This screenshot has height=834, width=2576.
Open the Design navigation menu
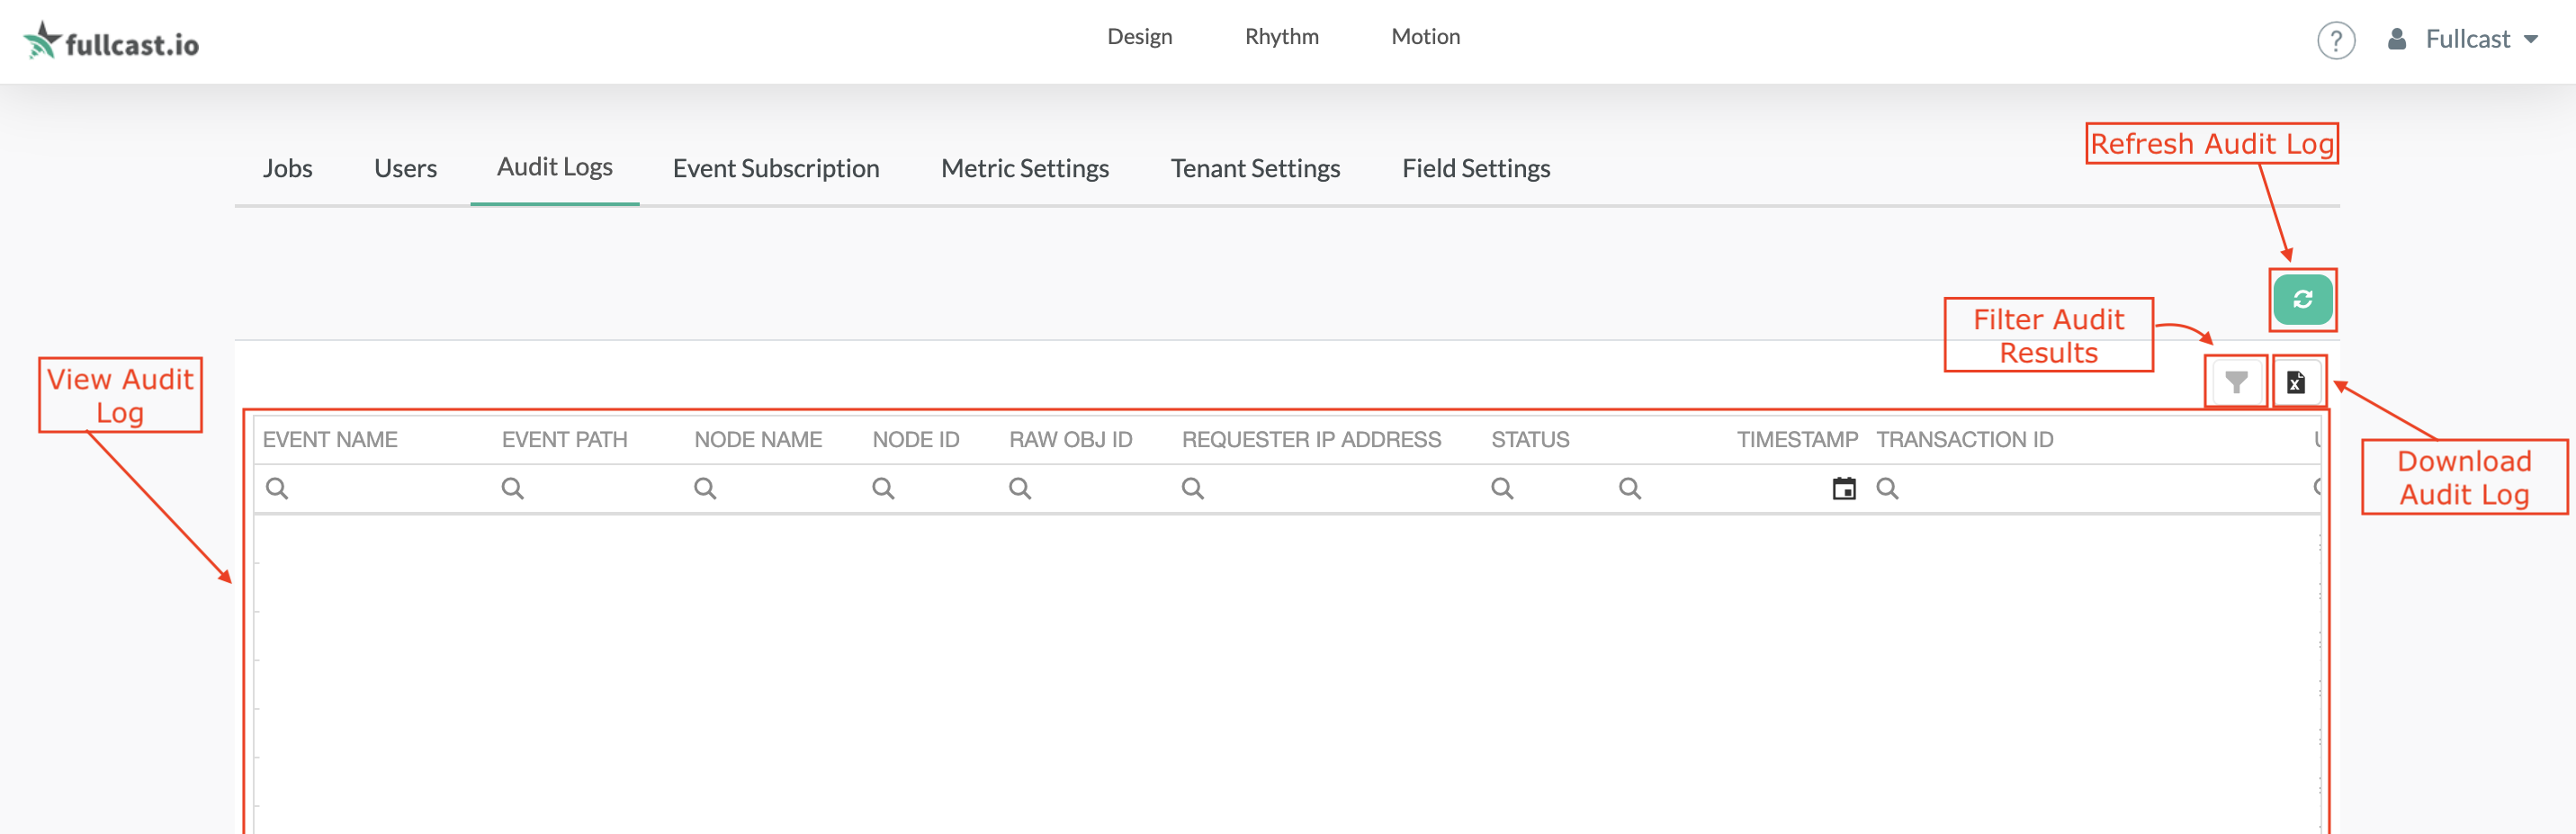[x=1139, y=37]
